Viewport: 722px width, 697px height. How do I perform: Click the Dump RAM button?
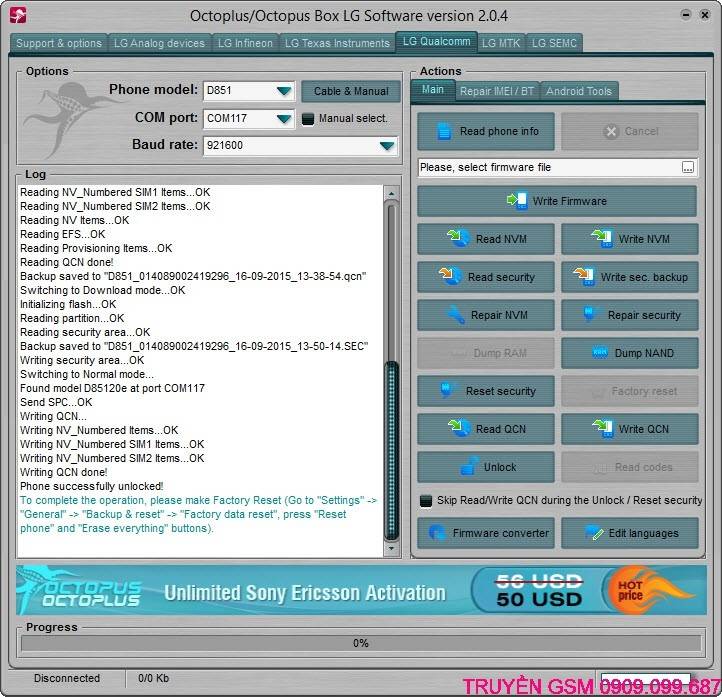click(486, 353)
